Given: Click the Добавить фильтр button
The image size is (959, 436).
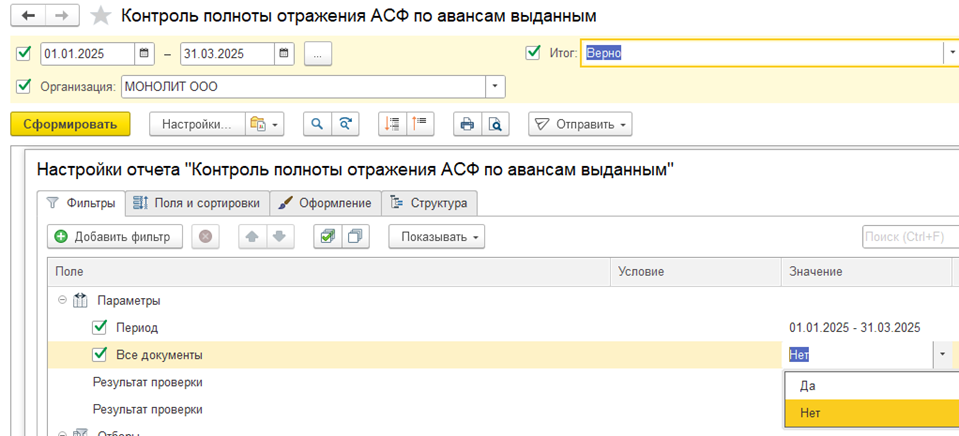Looking at the screenshot, I should click(115, 237).
